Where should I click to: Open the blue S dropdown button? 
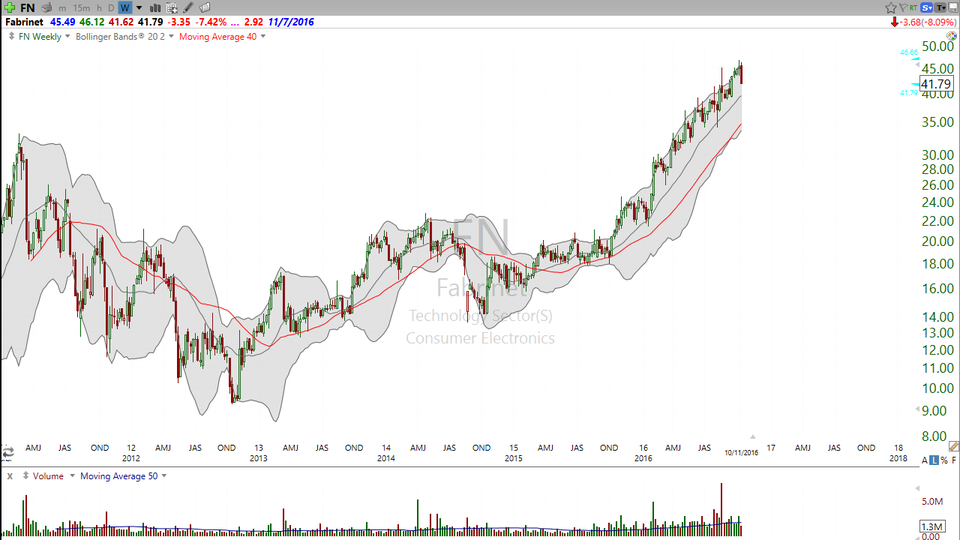pyautogui.click(x=926, y=8)
